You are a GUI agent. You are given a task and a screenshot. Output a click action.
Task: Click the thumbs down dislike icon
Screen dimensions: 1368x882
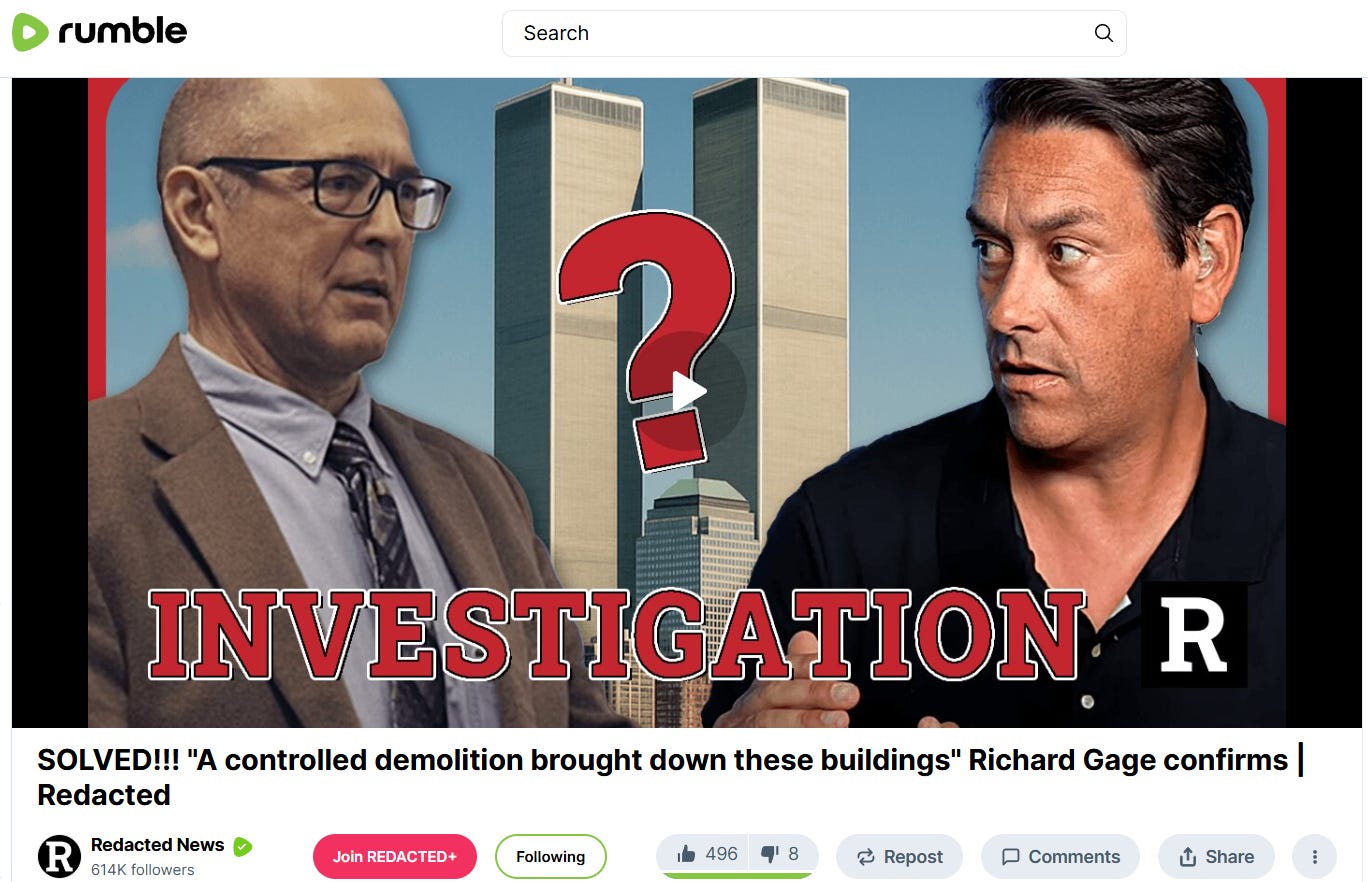pyautogui.click(x=769, y=854)
